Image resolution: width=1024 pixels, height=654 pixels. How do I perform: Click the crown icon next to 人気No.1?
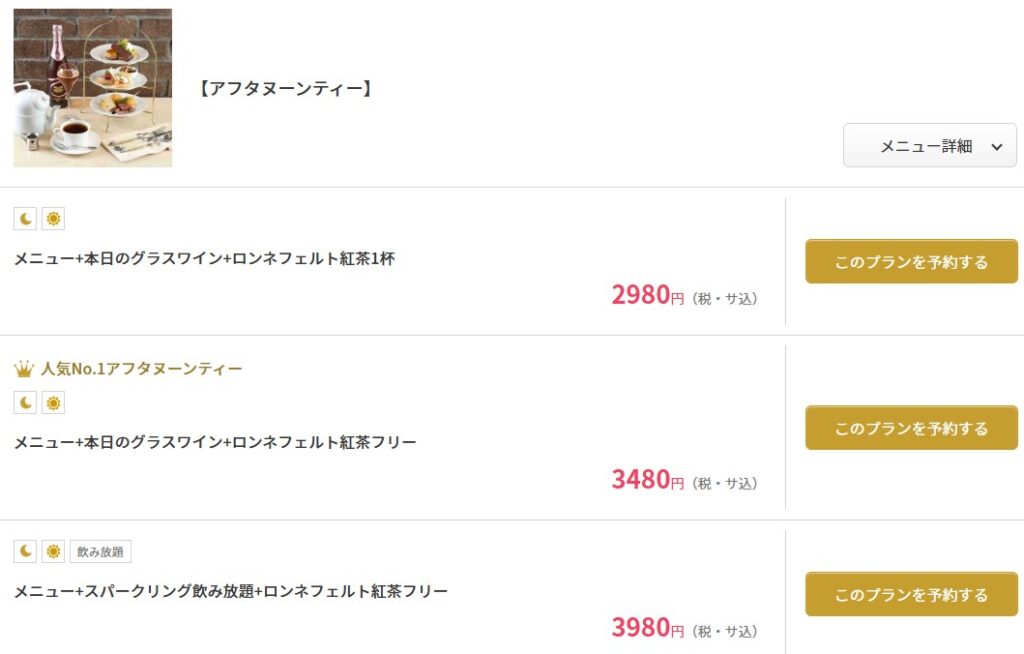24,369
